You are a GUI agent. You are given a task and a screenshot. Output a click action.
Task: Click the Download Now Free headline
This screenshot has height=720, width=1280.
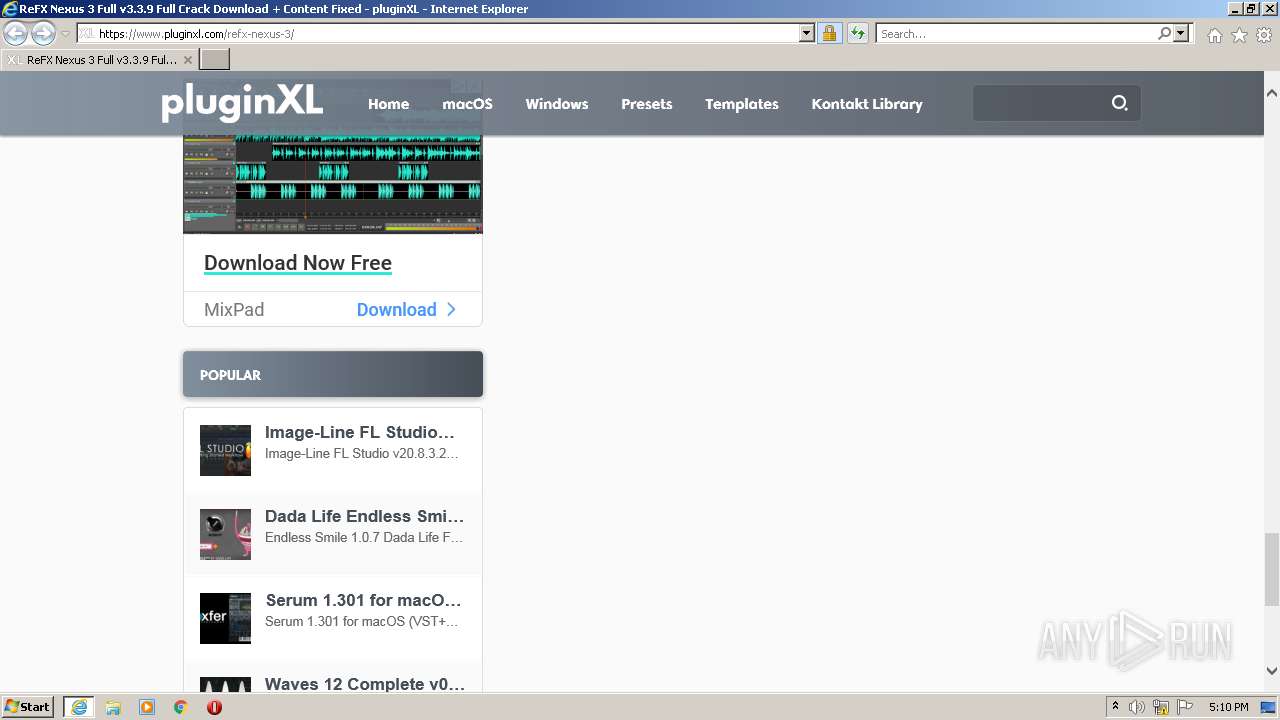pyautogui.click(x=298, y=263)
